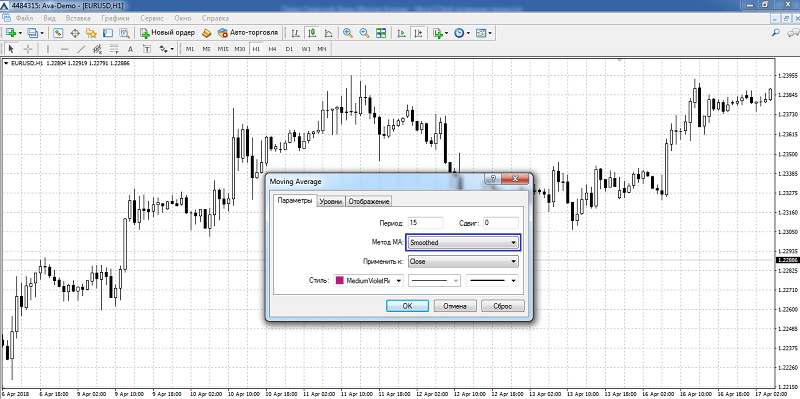This screenshot has width=800, height=399.
Task: Click the Zoom Out magnifier icon
Action: (364, 33)
